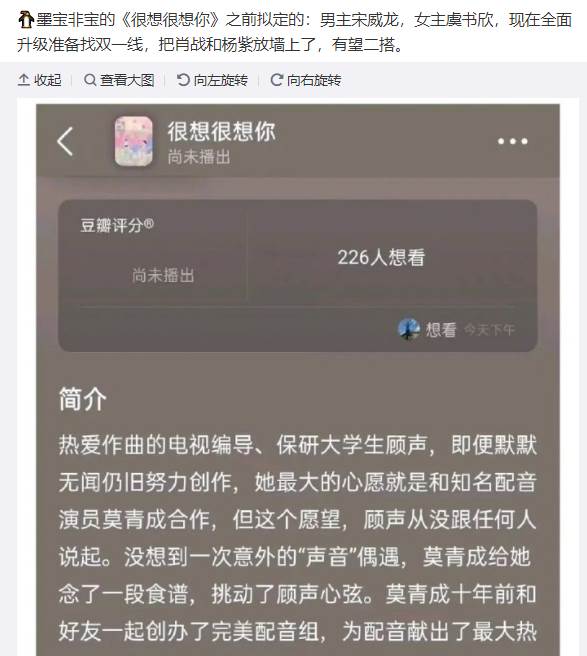Click the magnifier icon beside 查看大图
This screenshot has height=656, width=587.
[90, 79]
